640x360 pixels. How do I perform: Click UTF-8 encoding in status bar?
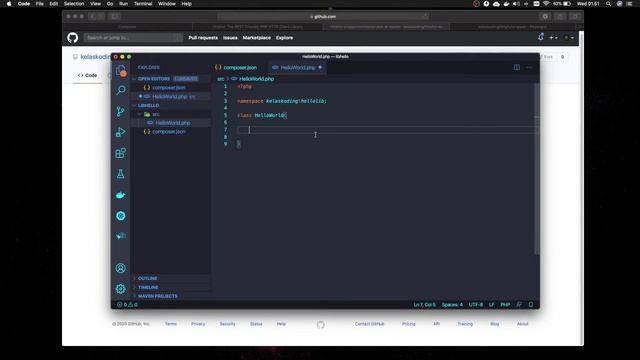click(x=476, y=304)
